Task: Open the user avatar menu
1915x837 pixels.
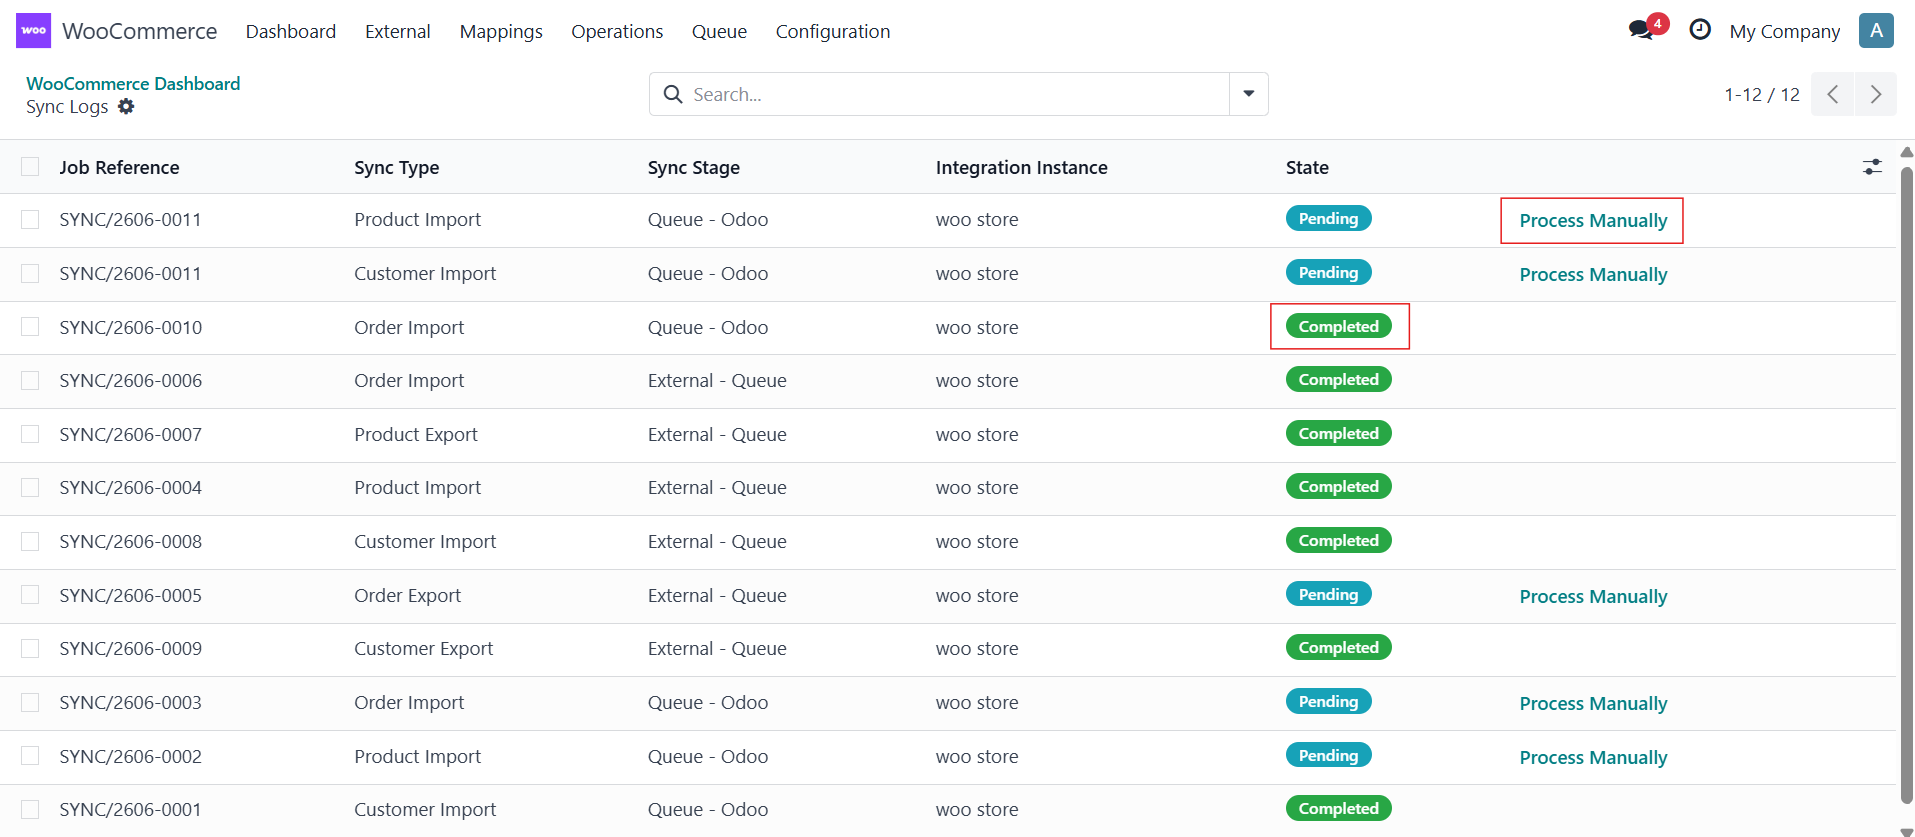Action: (x=1876, y=31)
